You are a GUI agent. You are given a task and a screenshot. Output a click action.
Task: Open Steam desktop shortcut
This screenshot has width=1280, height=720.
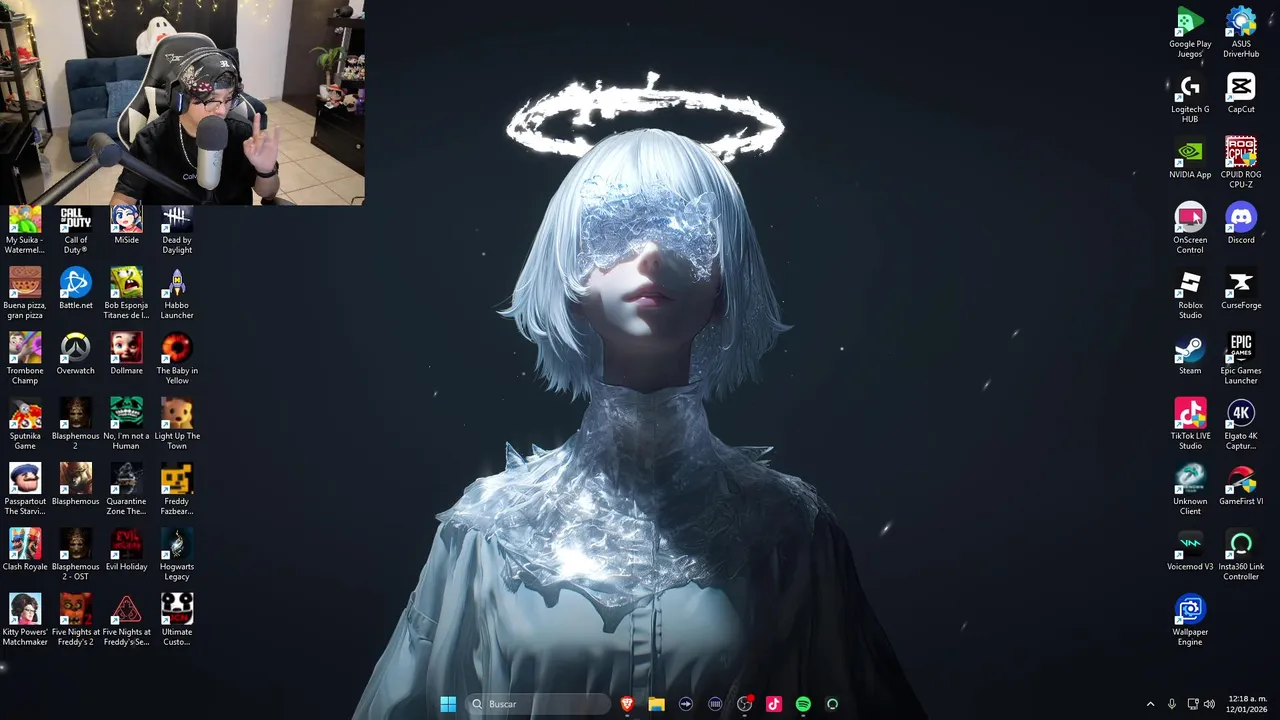(x=1190, y=355)
